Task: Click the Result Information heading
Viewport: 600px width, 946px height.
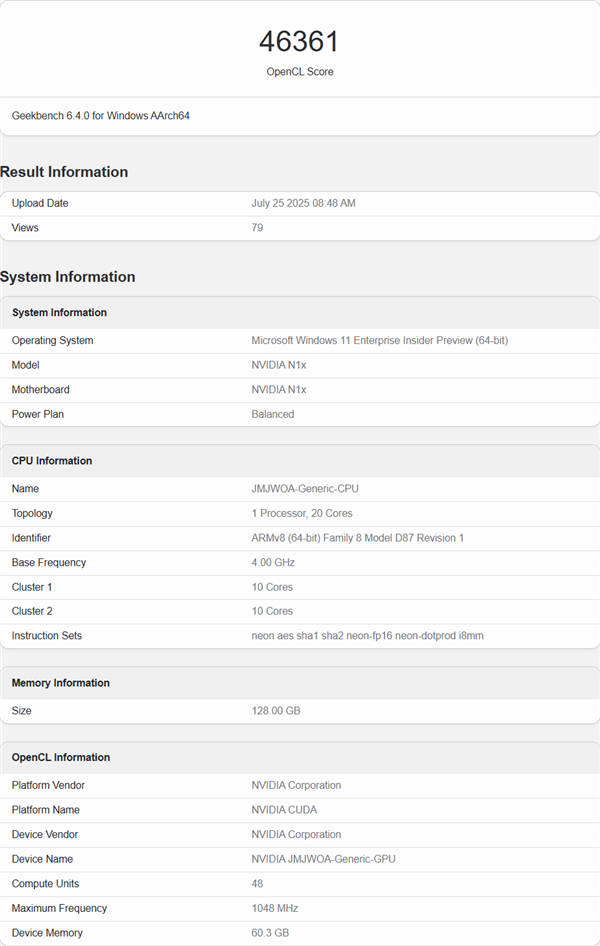Action: (64, 172)
